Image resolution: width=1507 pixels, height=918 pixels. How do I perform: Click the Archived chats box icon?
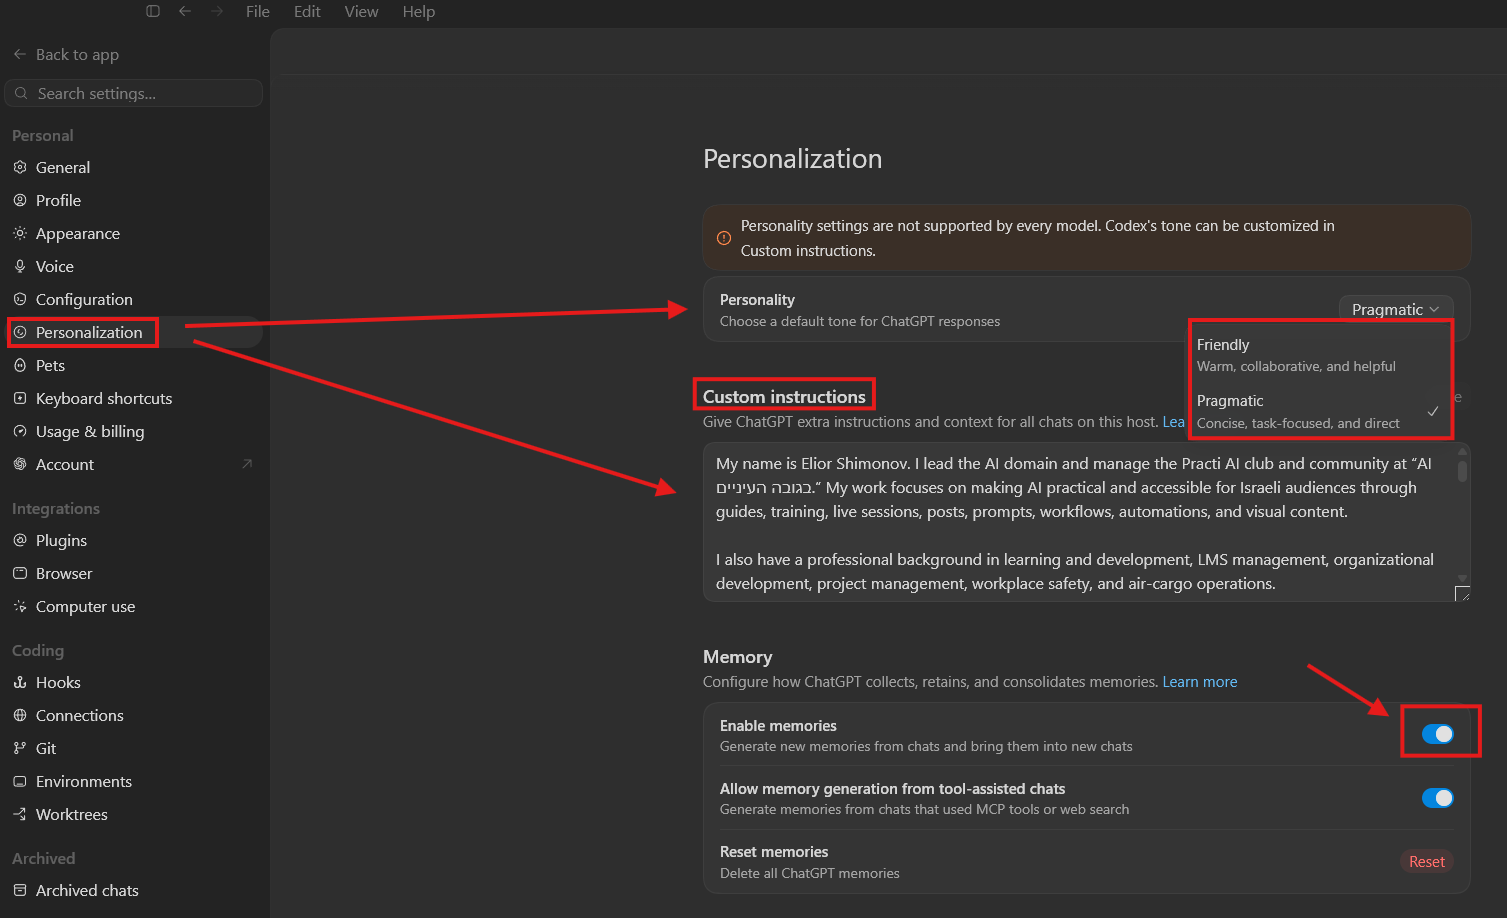(x=20, y=890)
